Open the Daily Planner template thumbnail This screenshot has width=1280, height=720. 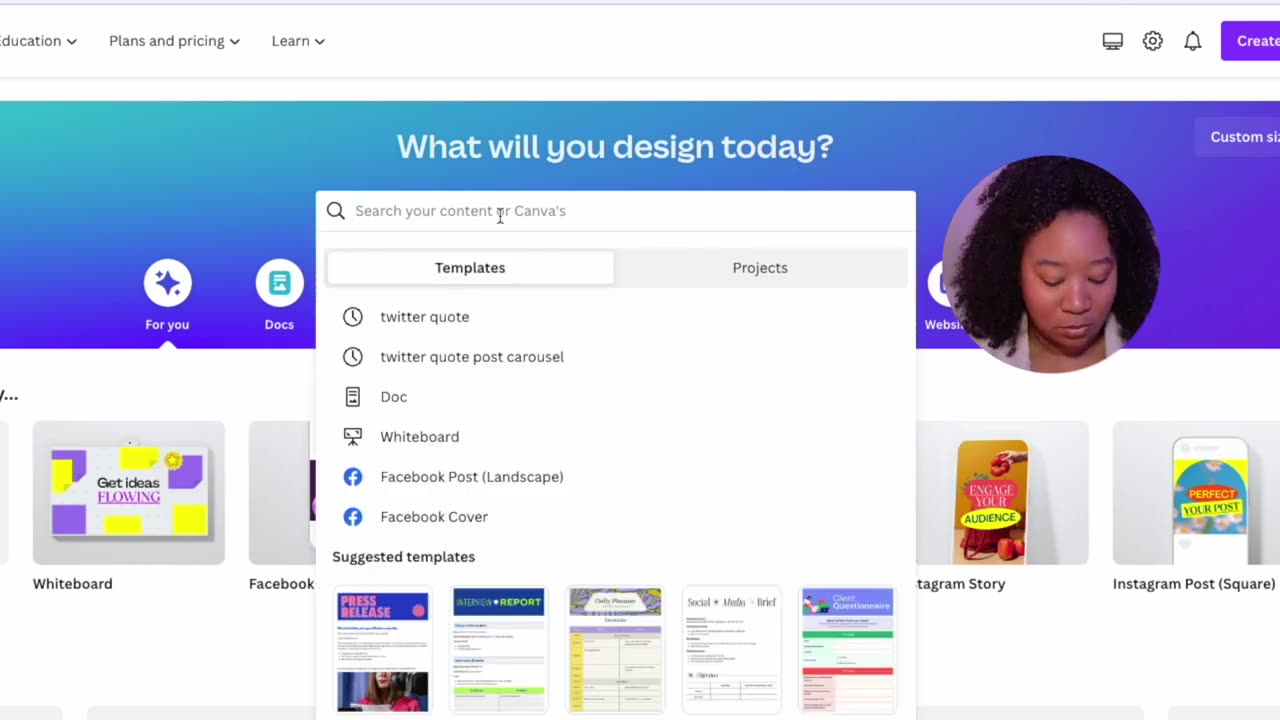(615, 651)
